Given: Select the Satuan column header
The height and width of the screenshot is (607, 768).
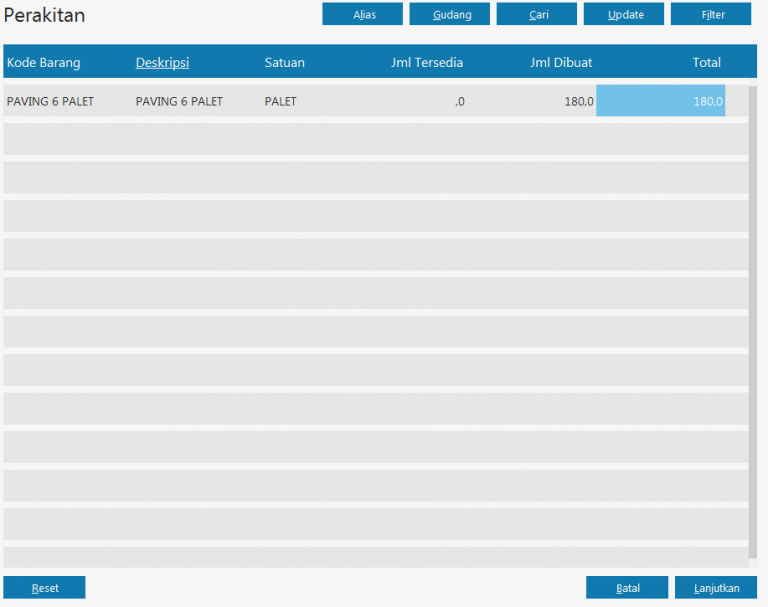Looking at the screenshot, I should (284, 62).
